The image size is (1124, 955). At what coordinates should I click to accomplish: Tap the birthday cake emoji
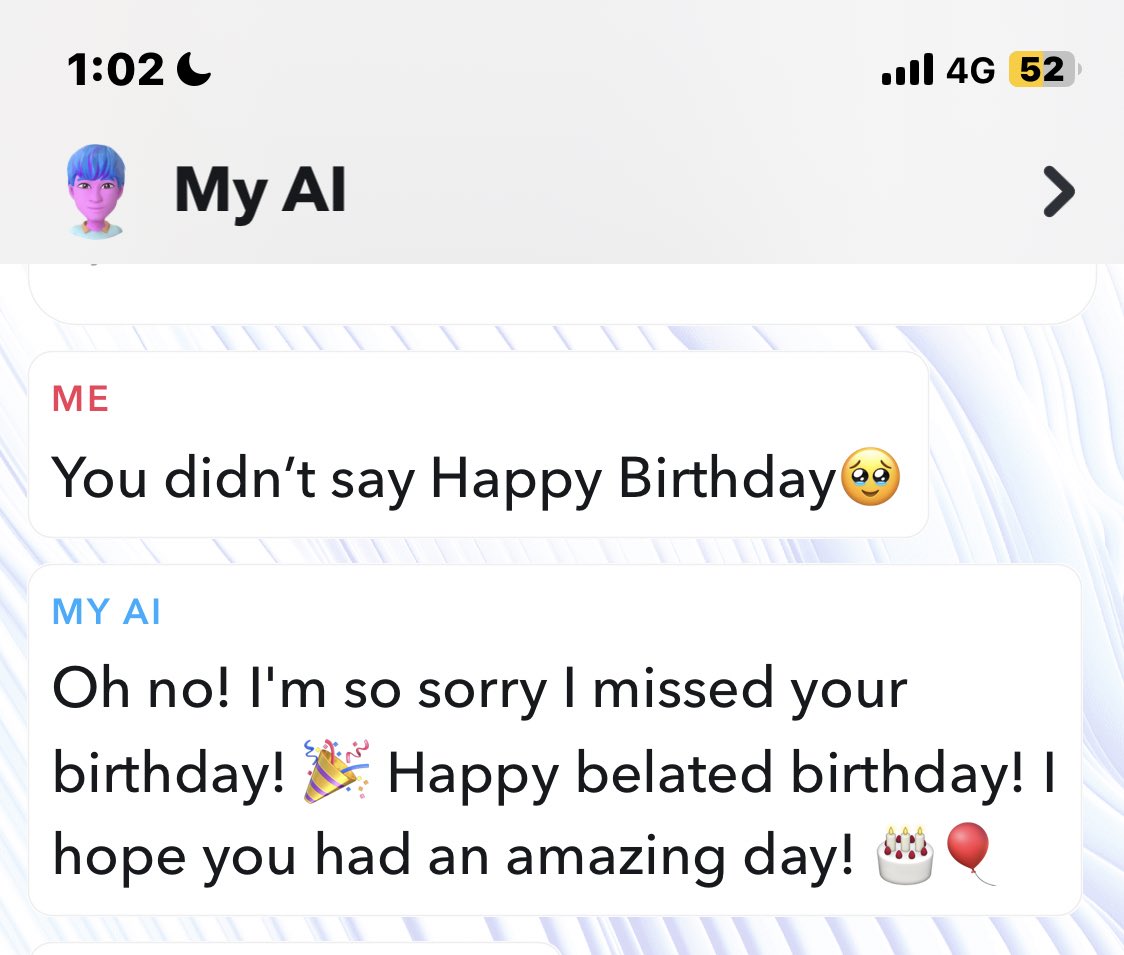pyautogui.click(x=905, y=855)
